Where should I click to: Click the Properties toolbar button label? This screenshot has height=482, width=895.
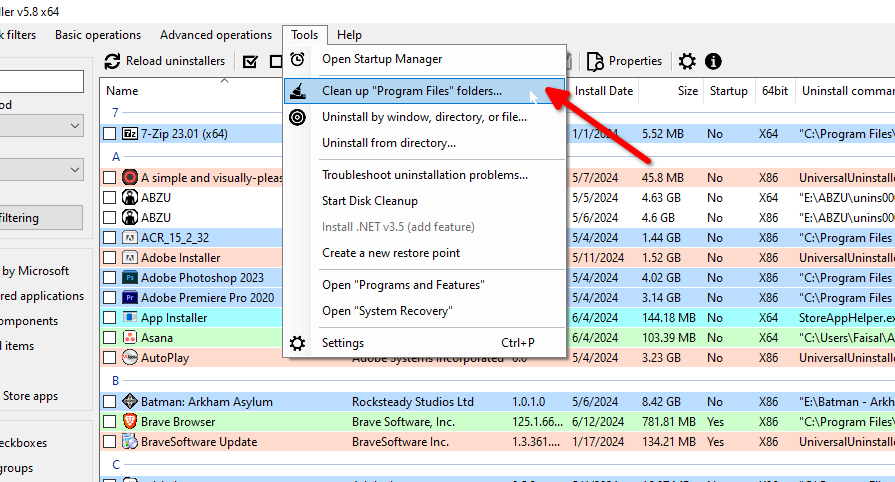(x=635, y=61)
